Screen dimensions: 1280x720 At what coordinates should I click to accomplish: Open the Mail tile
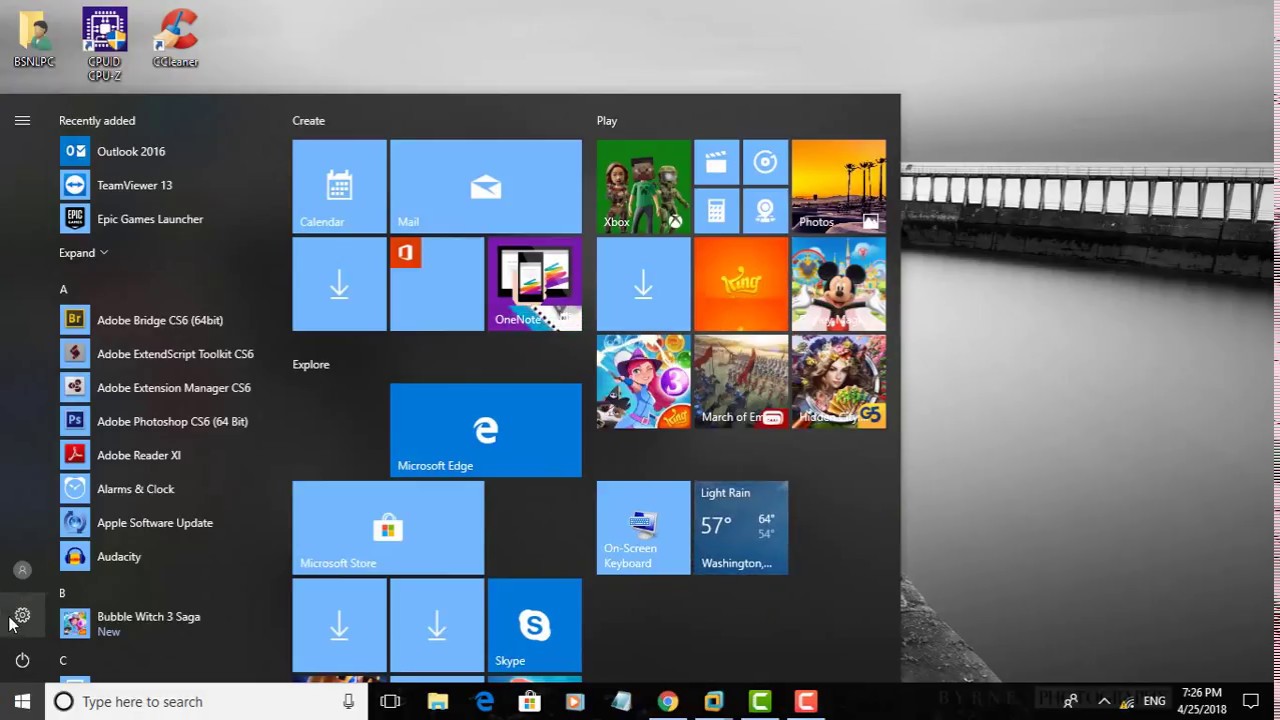tap(486, 186)
